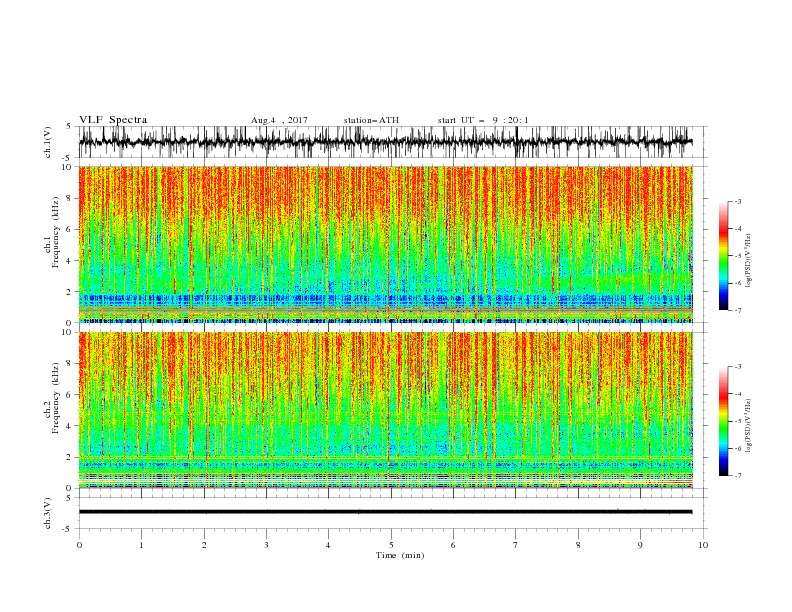Click the "-7" tick on ch.1 colorbar

coord(737,310)
